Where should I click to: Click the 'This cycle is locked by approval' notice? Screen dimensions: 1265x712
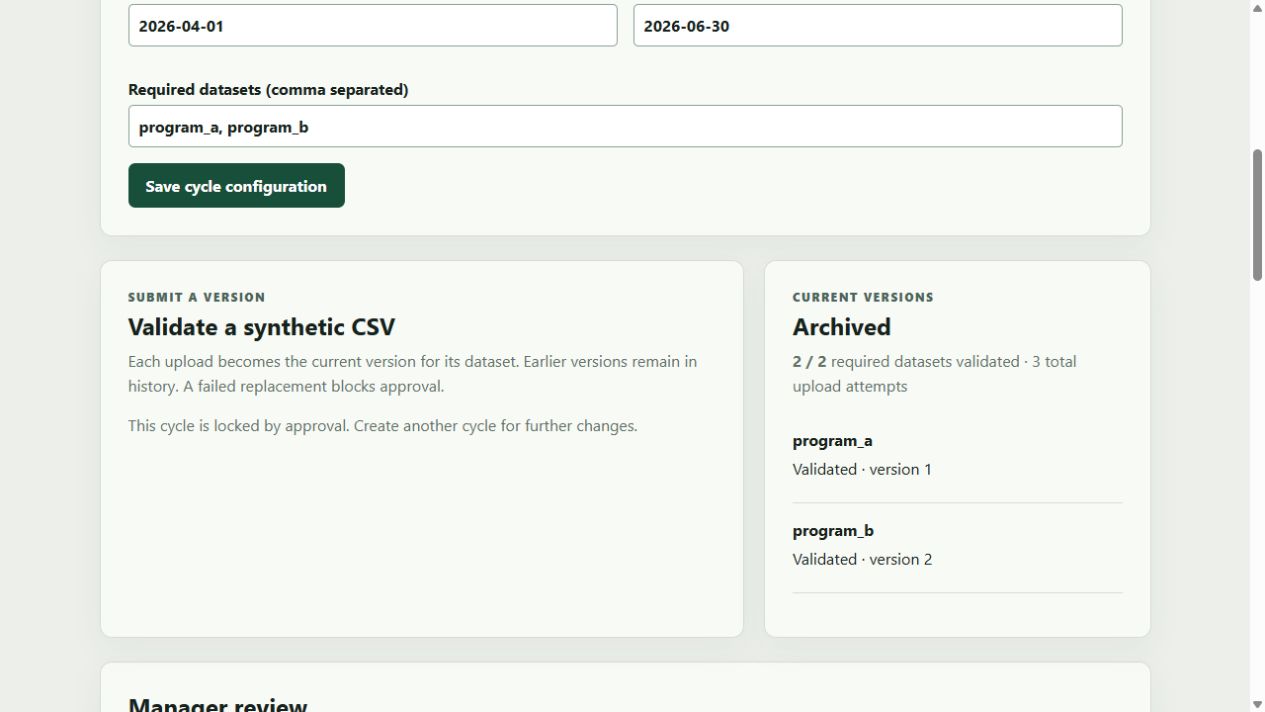[x=382, y=426]
